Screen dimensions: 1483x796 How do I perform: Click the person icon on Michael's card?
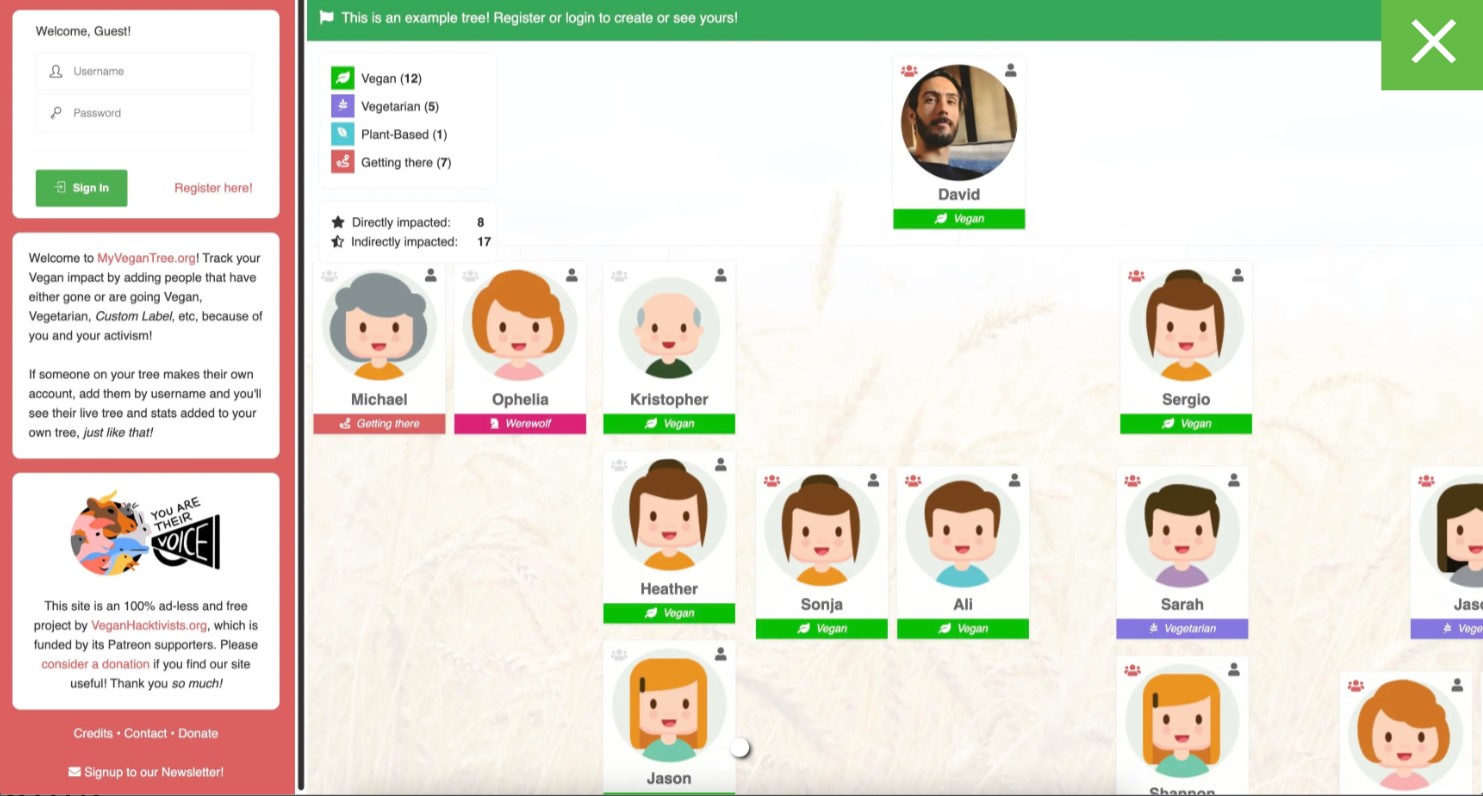(x=431, y=275)
